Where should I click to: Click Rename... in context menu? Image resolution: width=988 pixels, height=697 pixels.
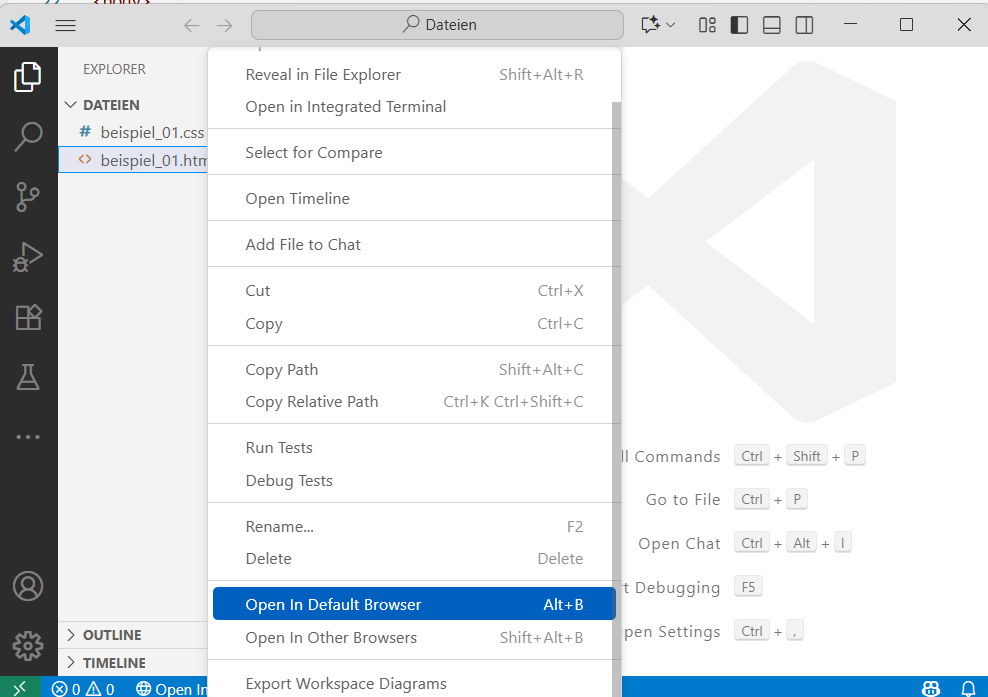(280, 527)
